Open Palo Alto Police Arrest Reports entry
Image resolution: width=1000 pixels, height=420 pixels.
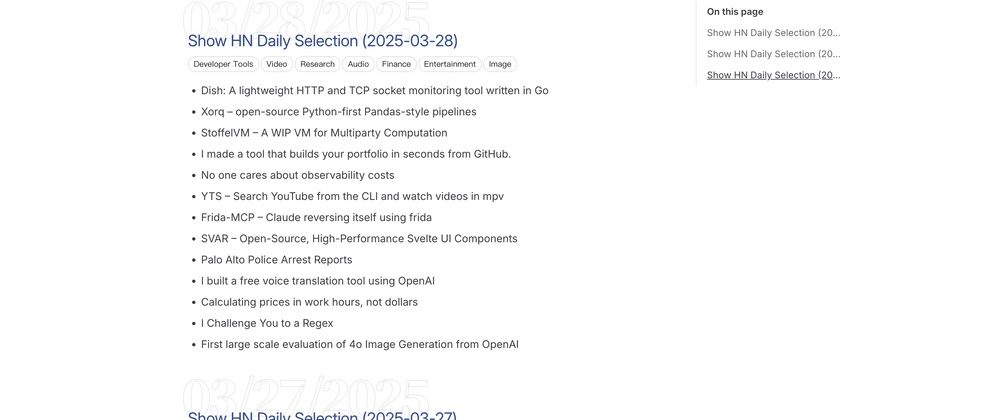click(277, 259)
